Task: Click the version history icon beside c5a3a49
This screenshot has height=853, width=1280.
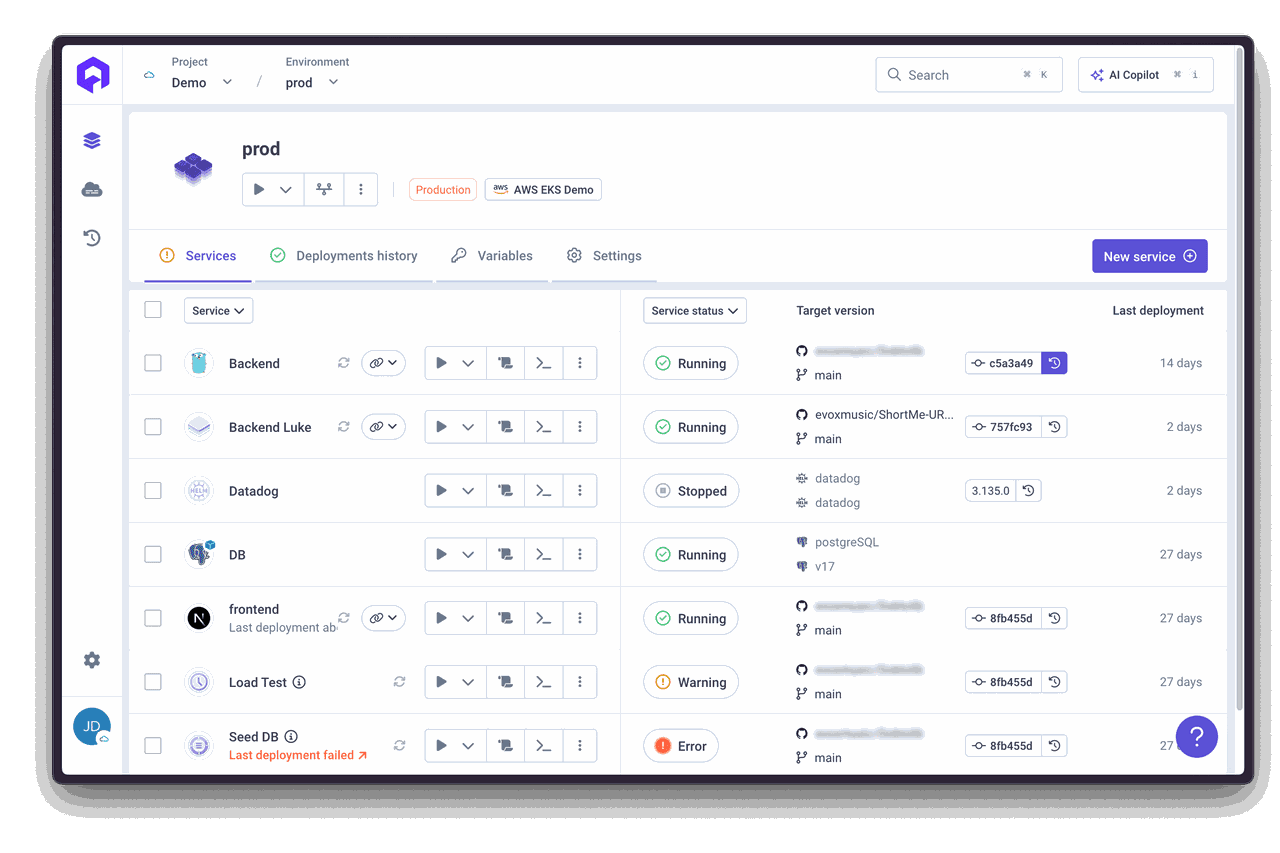Action: (x=1054, y=363)
